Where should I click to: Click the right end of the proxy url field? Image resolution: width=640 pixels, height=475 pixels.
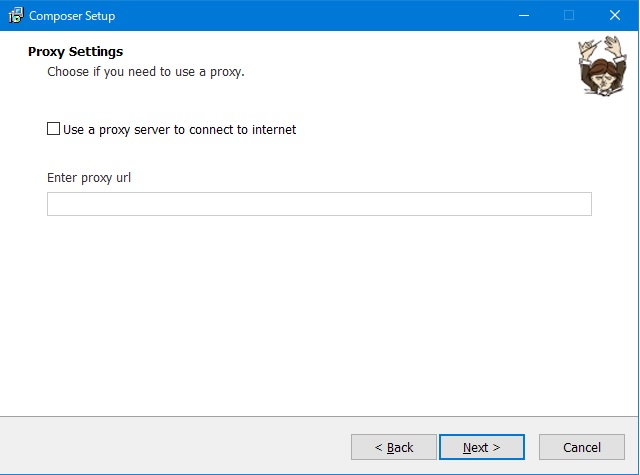(x=578, y=204)
